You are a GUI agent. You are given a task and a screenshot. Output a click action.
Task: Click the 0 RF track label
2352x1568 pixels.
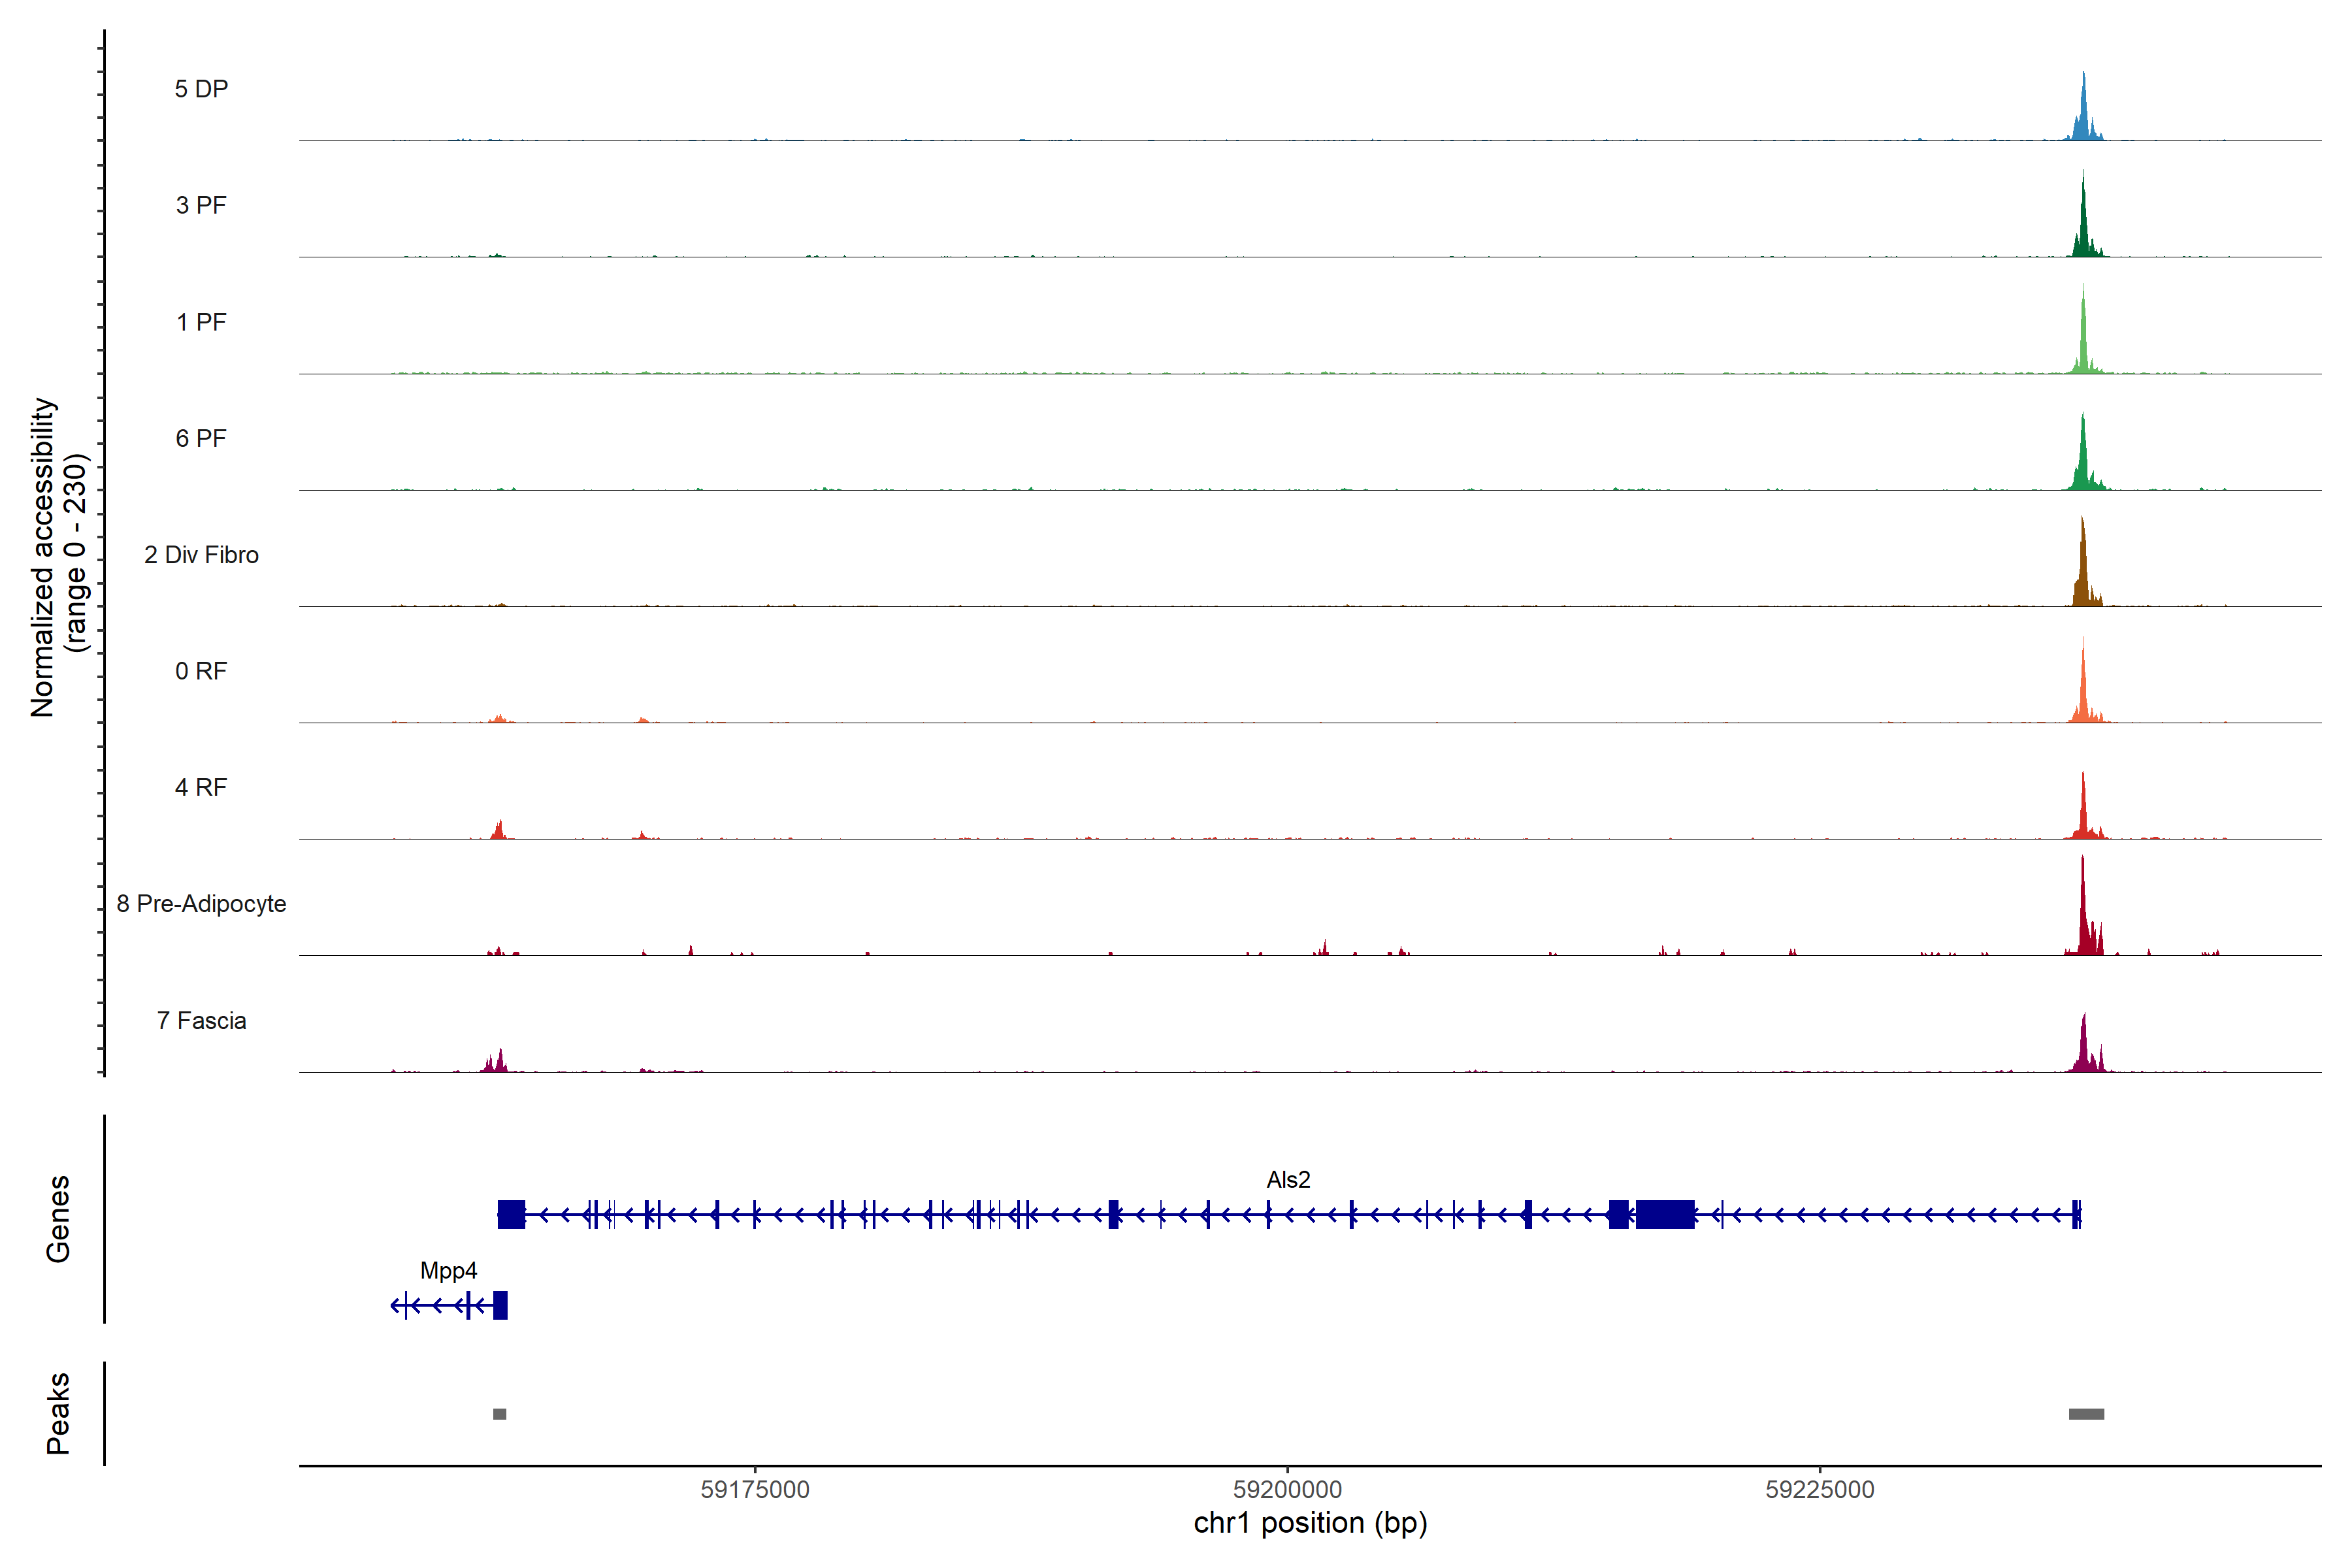(x=201, y=671)
